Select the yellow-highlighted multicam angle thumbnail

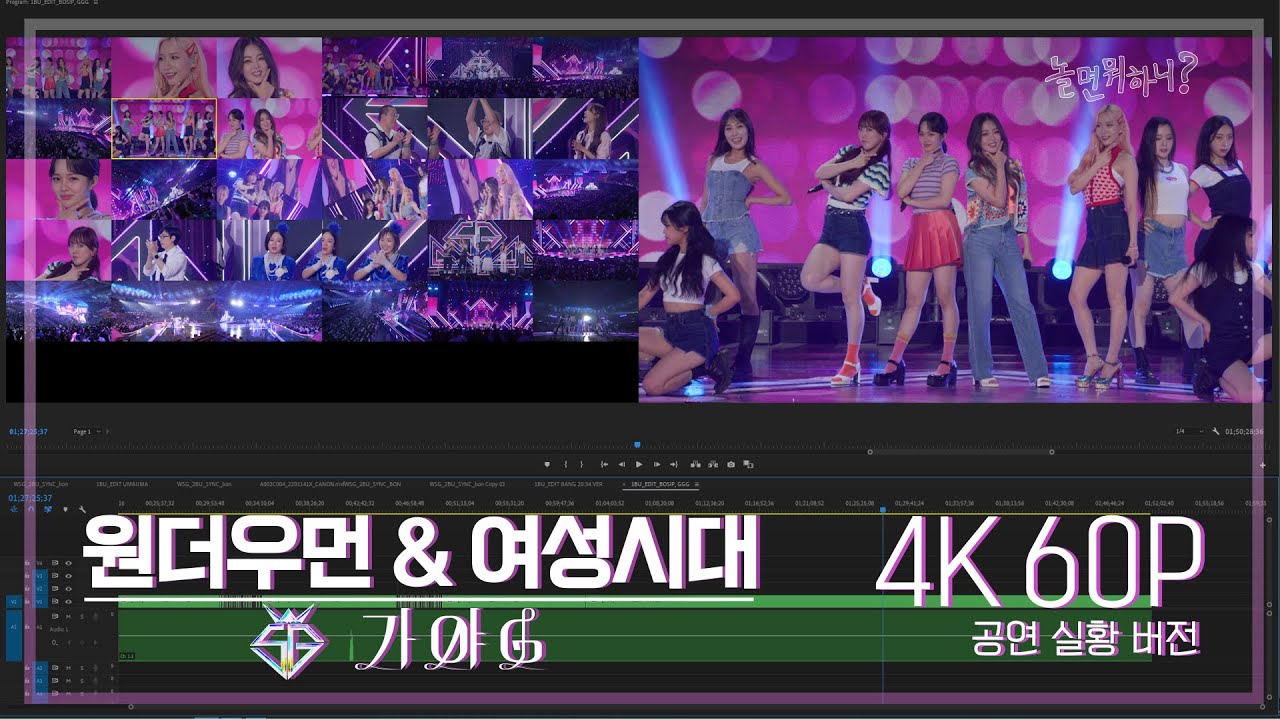coord(164,128)
